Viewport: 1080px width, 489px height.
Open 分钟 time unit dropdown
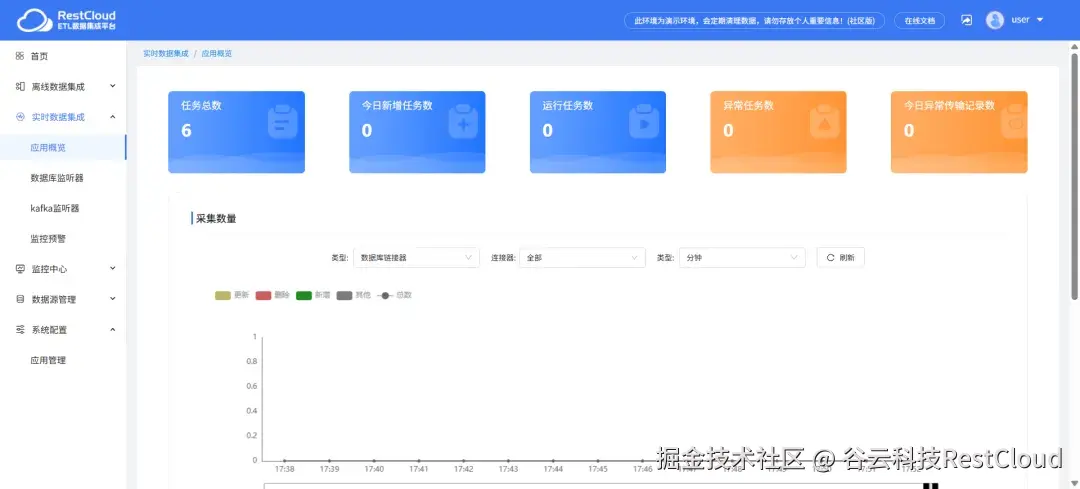click(x=742, y=258)
